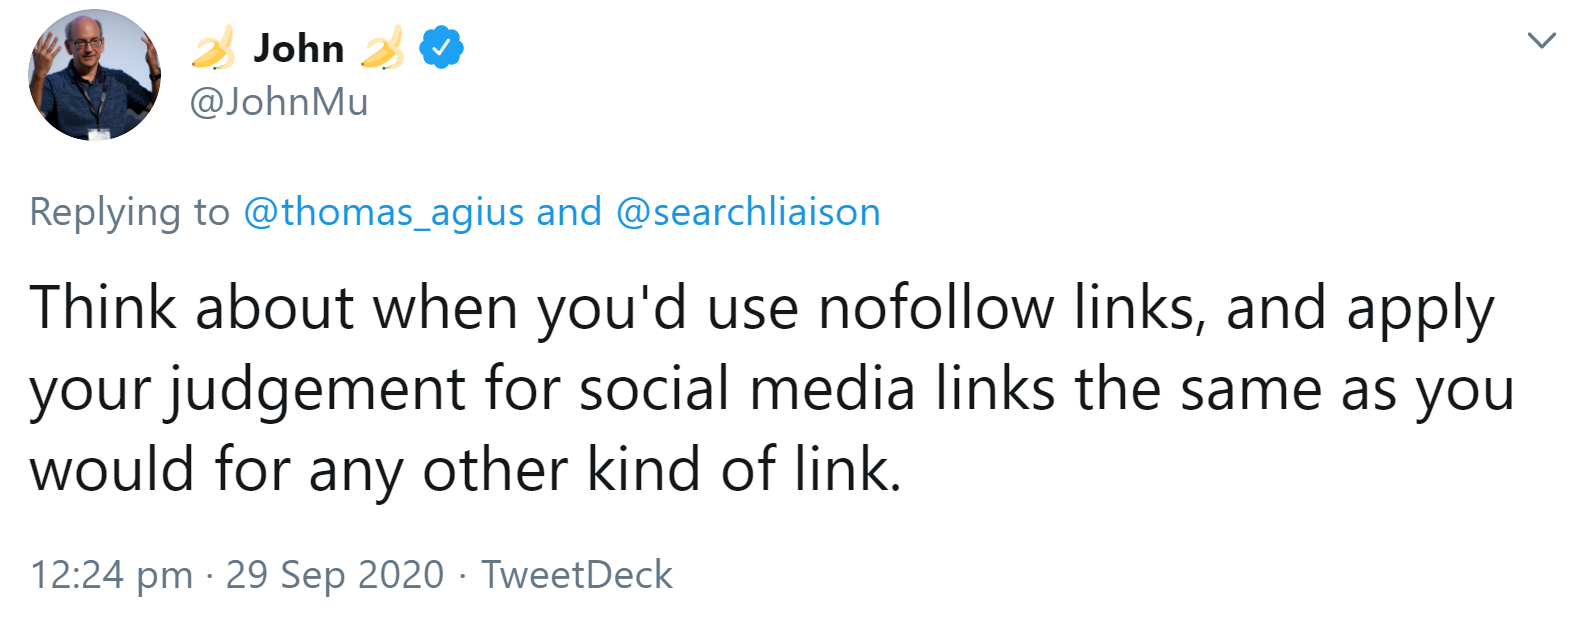Click the banana emoji after John's name
Viewport: 1596px width, 626px height.
tap(384, 46)
